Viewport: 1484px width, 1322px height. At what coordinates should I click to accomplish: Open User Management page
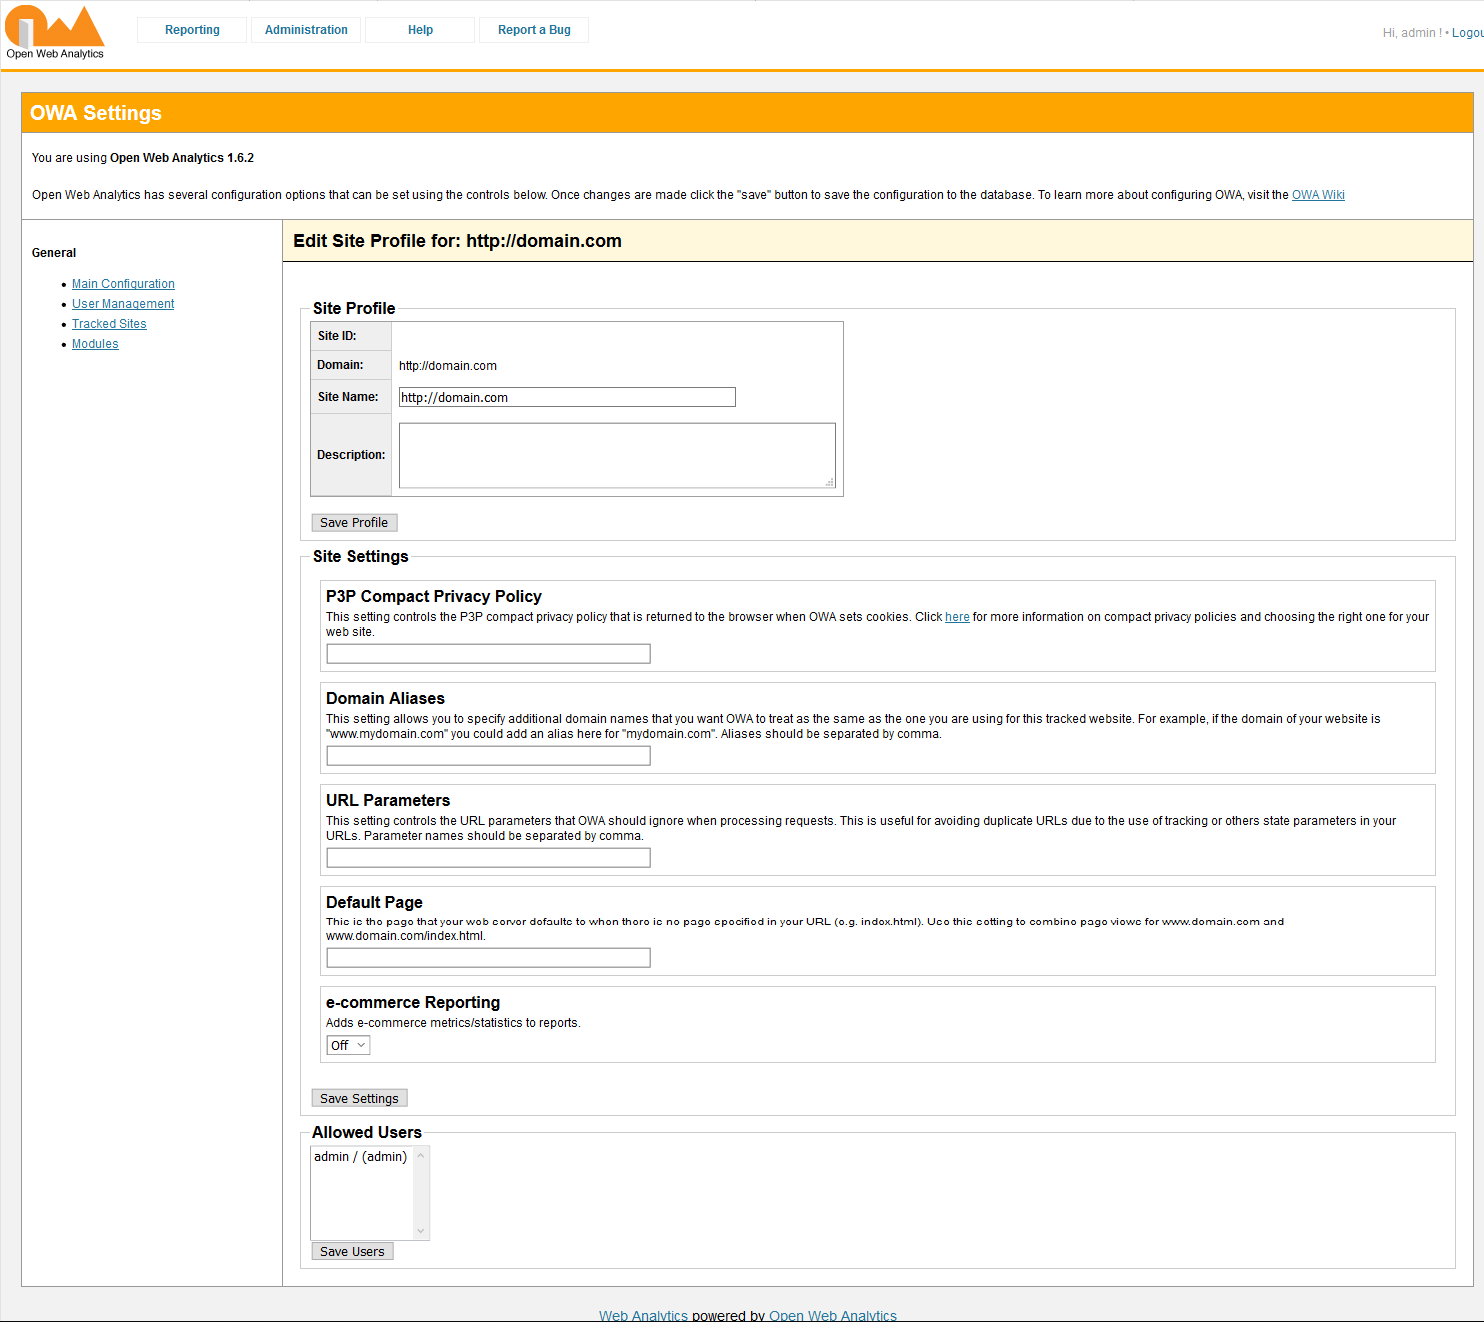point(123,304)
